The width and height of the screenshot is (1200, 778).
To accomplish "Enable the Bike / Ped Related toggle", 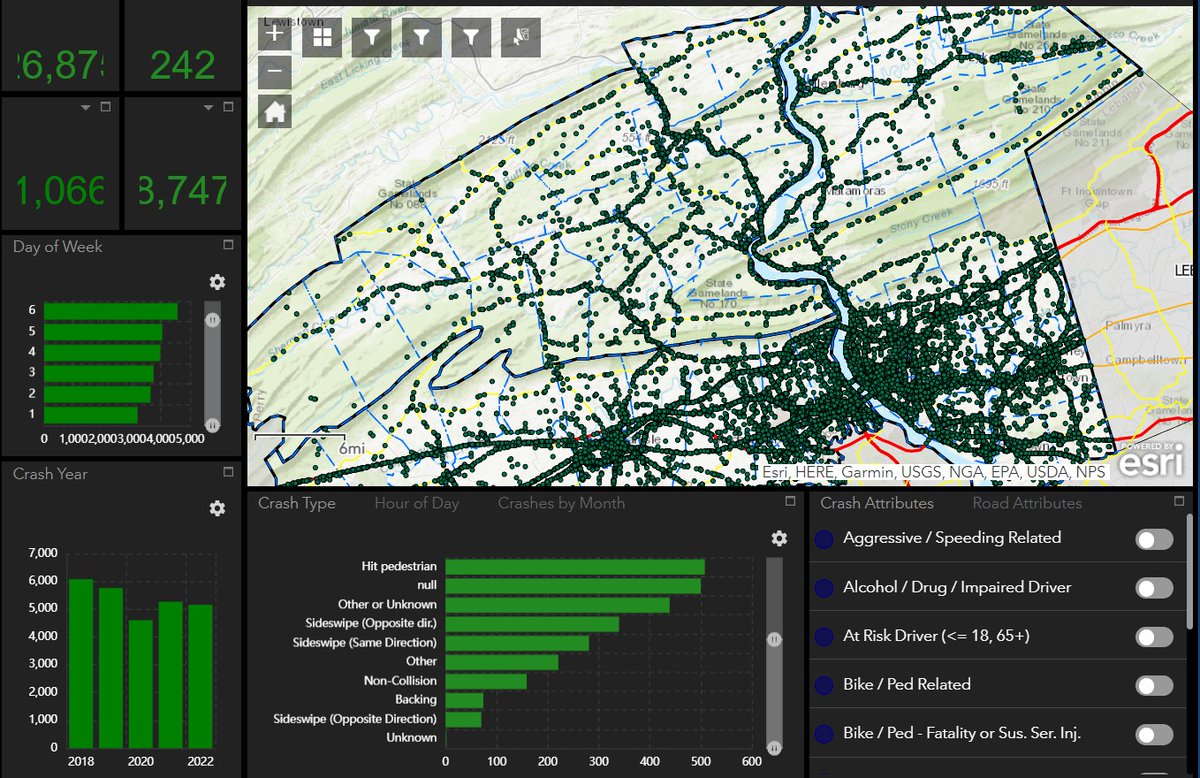I will [x=1156, y=684].
